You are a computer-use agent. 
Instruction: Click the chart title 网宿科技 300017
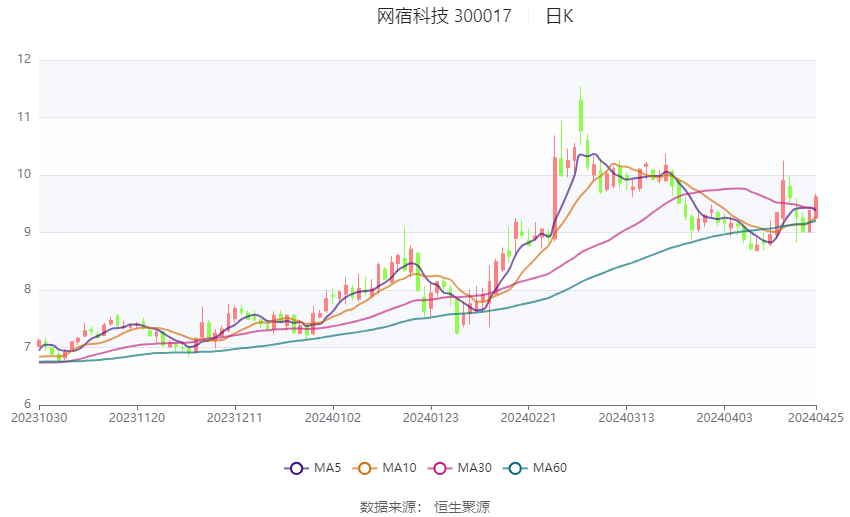click(x=444, y=16)
